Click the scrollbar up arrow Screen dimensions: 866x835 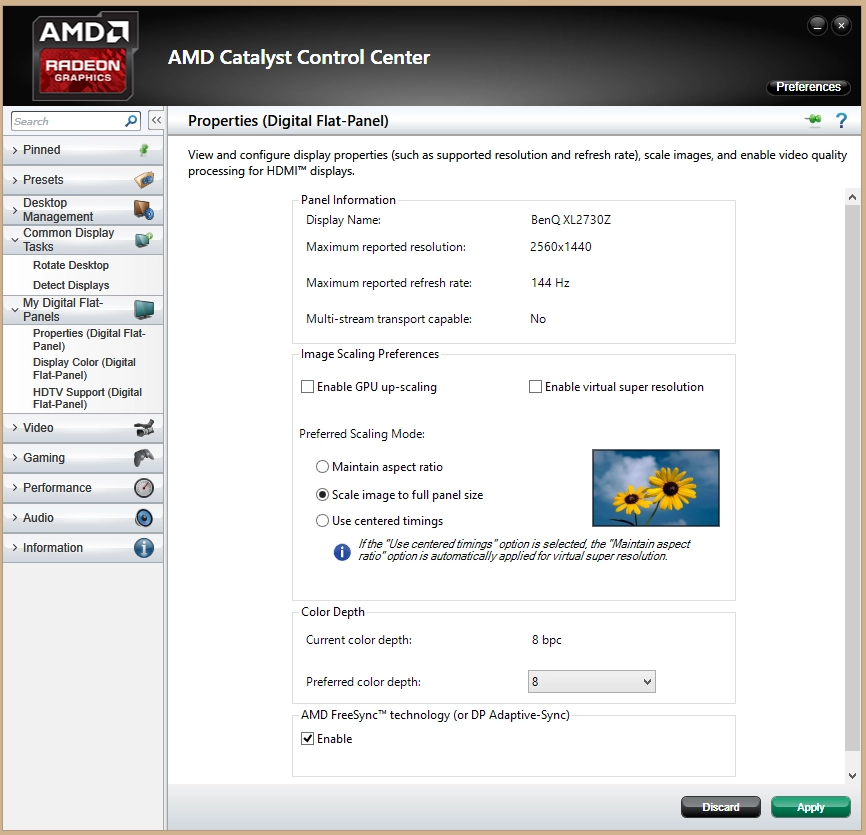[x=852, y=197]
